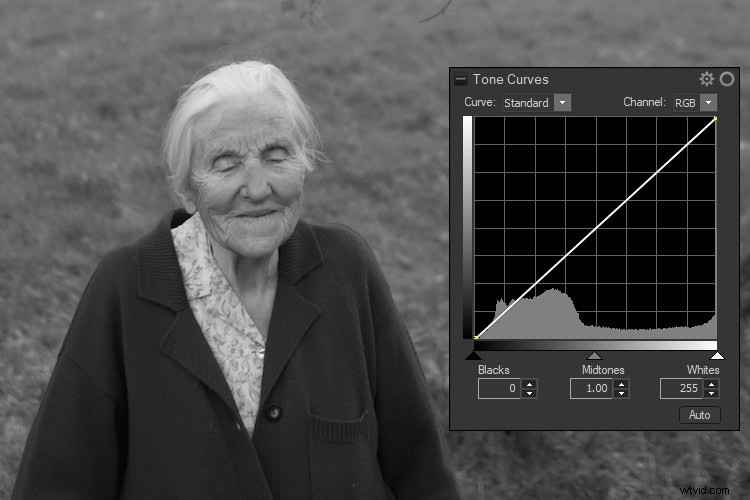Click the Auto button
750x500 pixels.
(699, 415)
